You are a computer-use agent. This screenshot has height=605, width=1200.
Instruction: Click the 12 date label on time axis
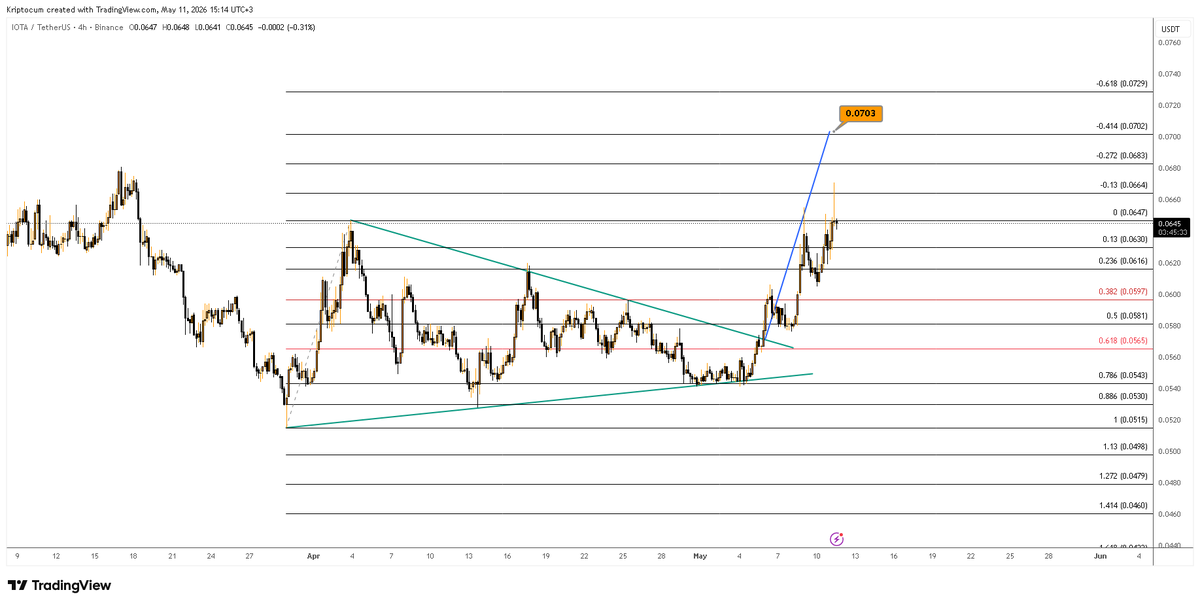(x=56, y=554)
